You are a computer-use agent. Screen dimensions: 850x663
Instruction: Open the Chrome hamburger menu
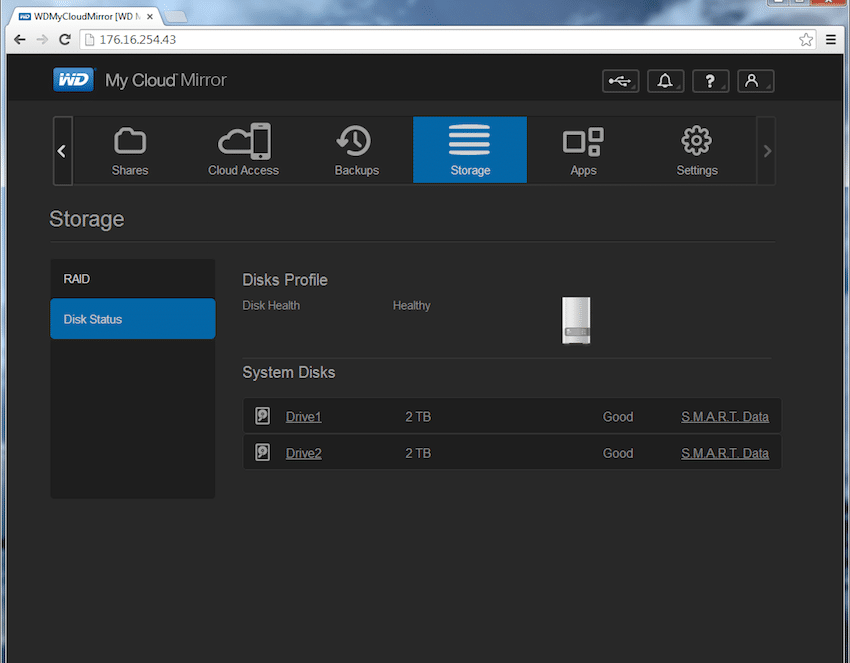(x=831, y=40)
